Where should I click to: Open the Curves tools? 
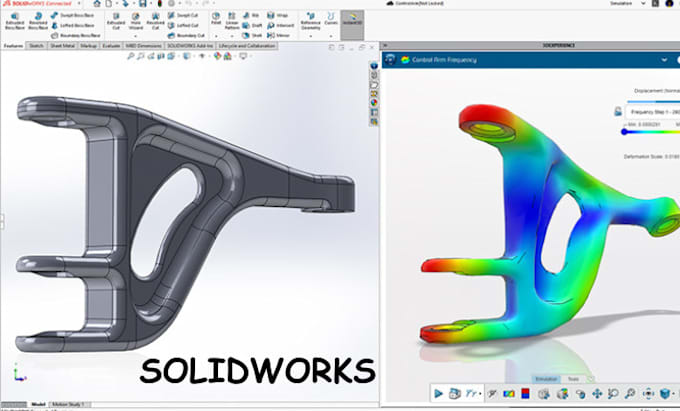click(x=331, y=19)
